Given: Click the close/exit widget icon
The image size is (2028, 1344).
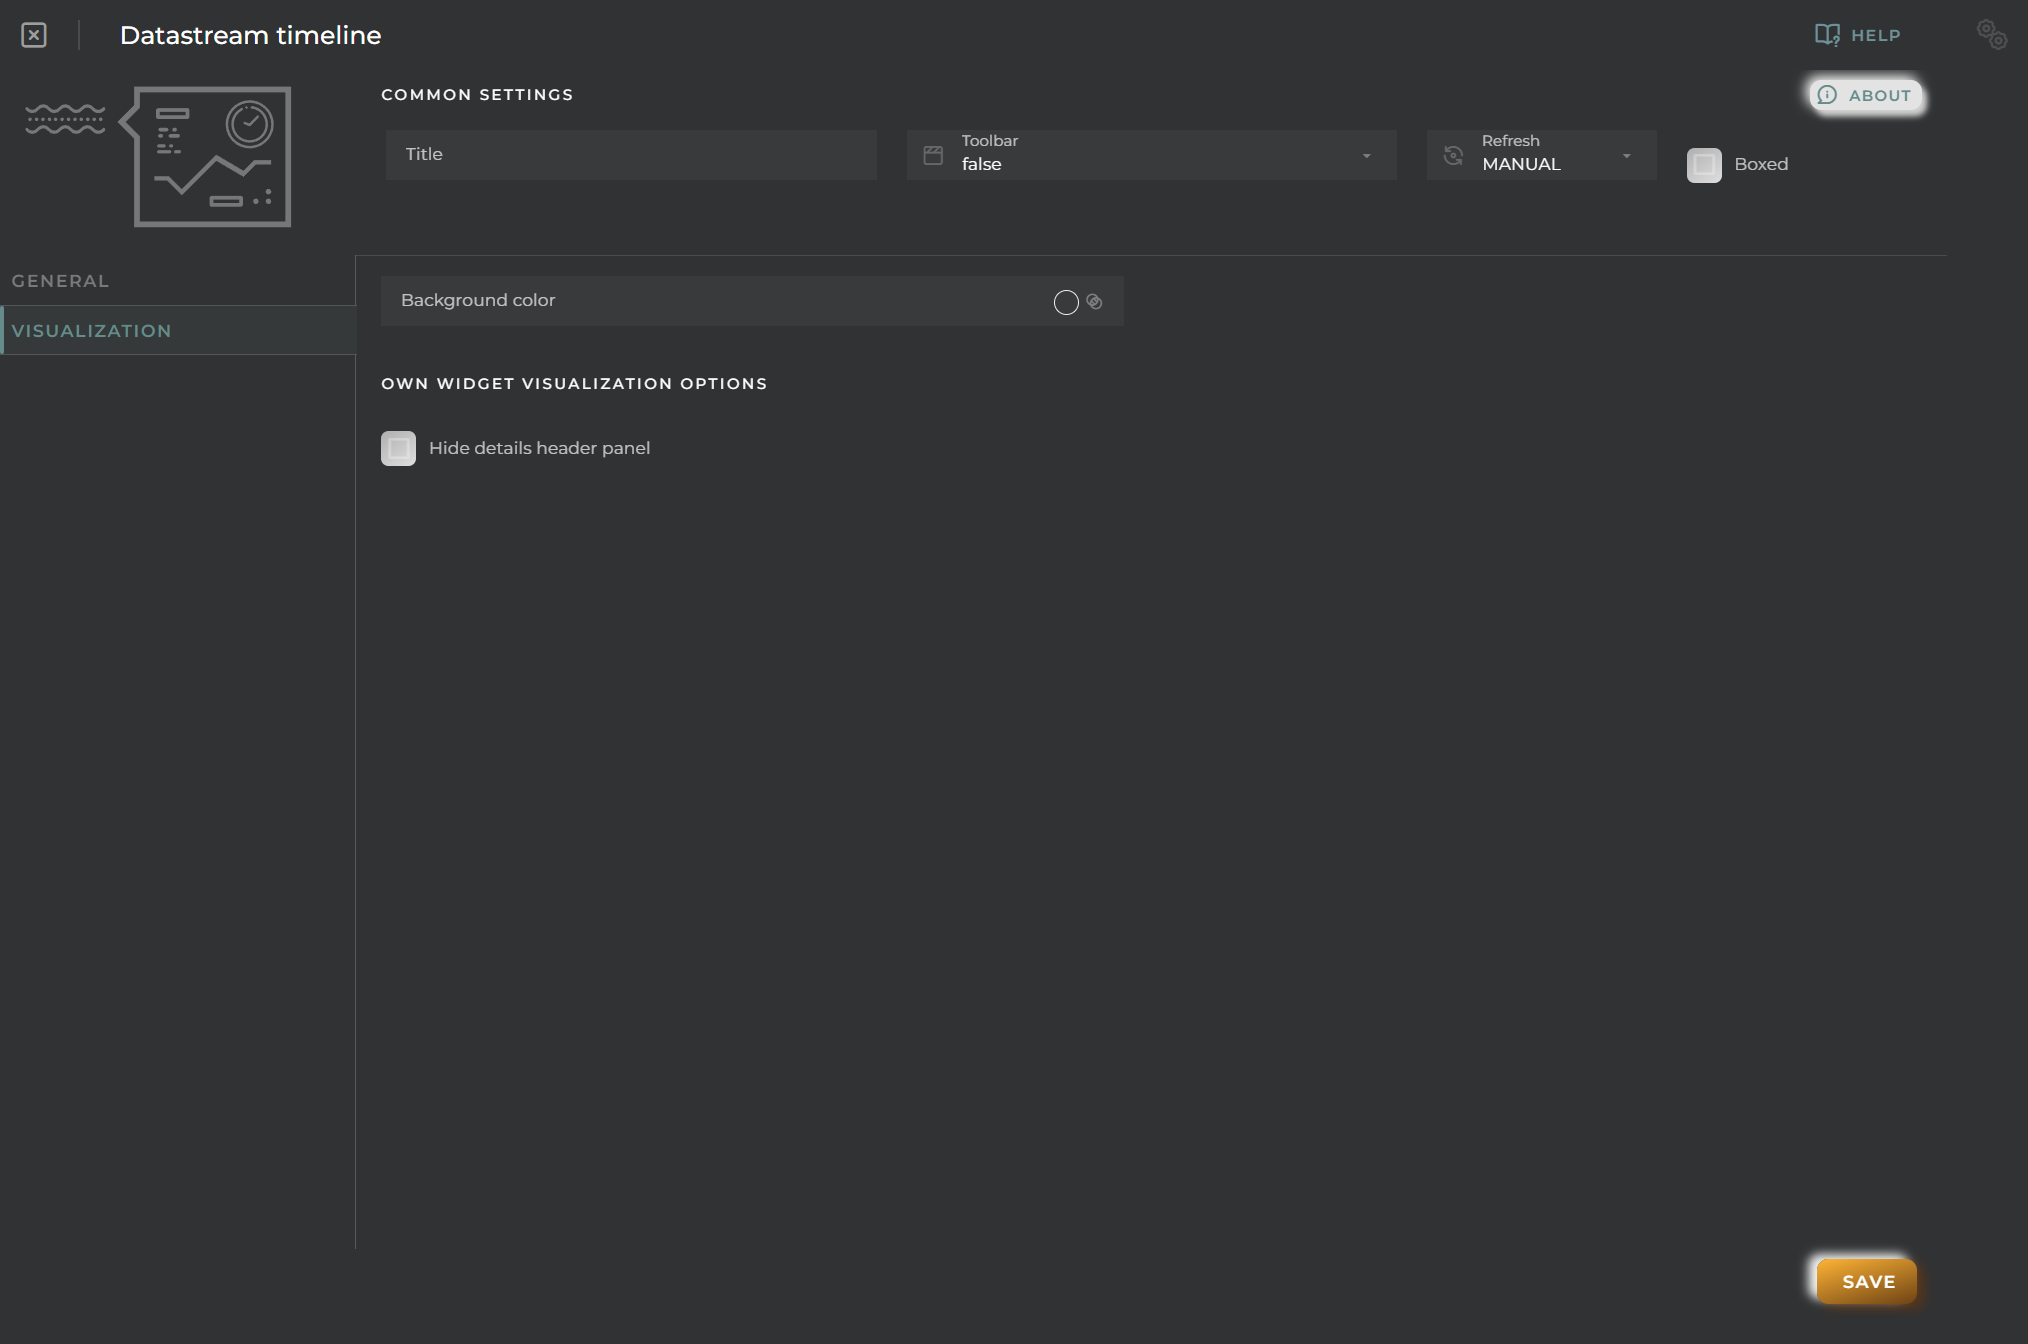Looking at the screenshot, I should (33, 33).
